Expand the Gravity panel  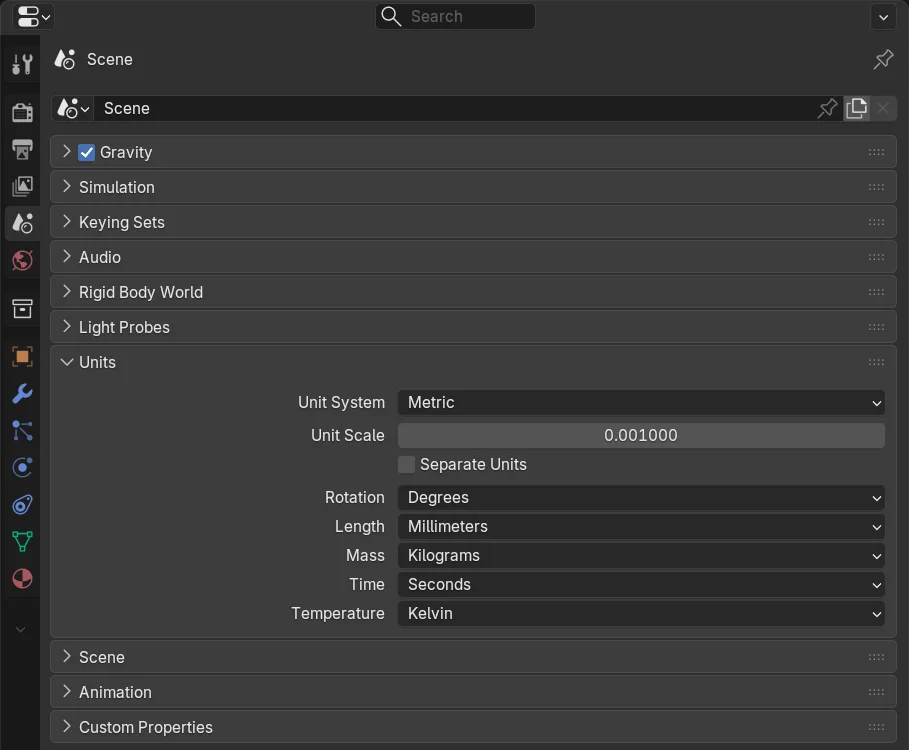67,152
